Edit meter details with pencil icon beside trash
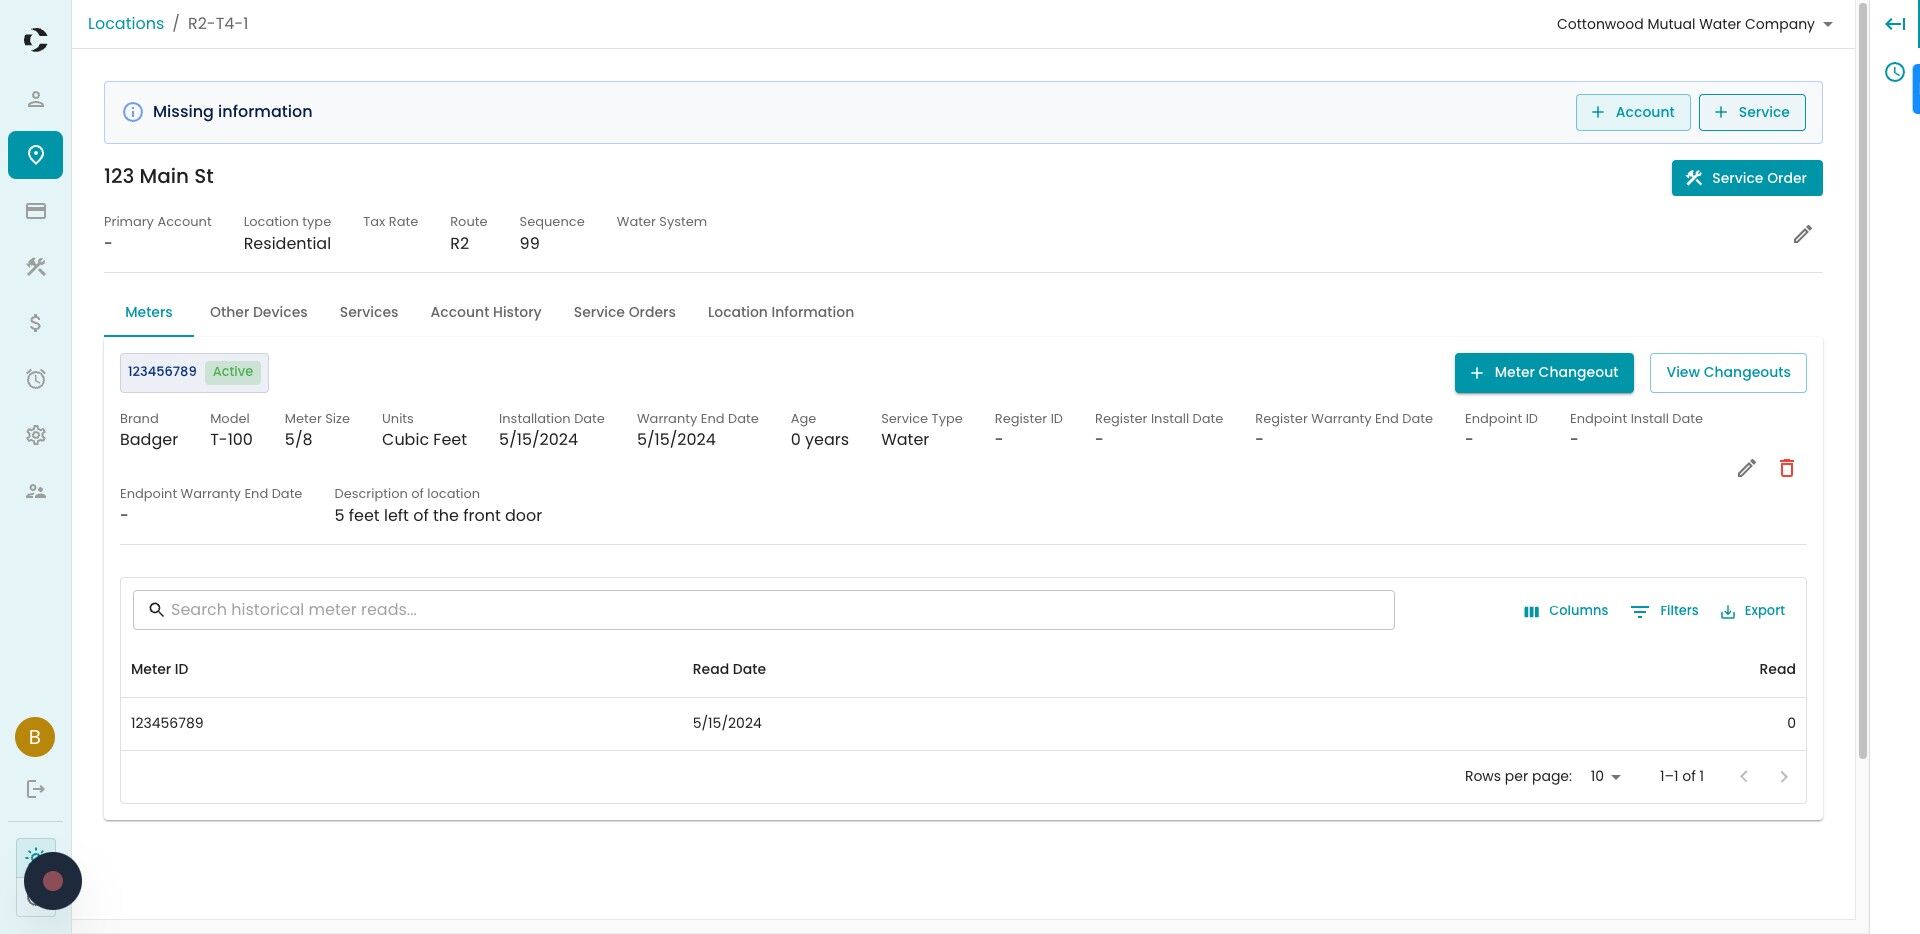This screenshot has height=934, width=1920. [1746, 468]
